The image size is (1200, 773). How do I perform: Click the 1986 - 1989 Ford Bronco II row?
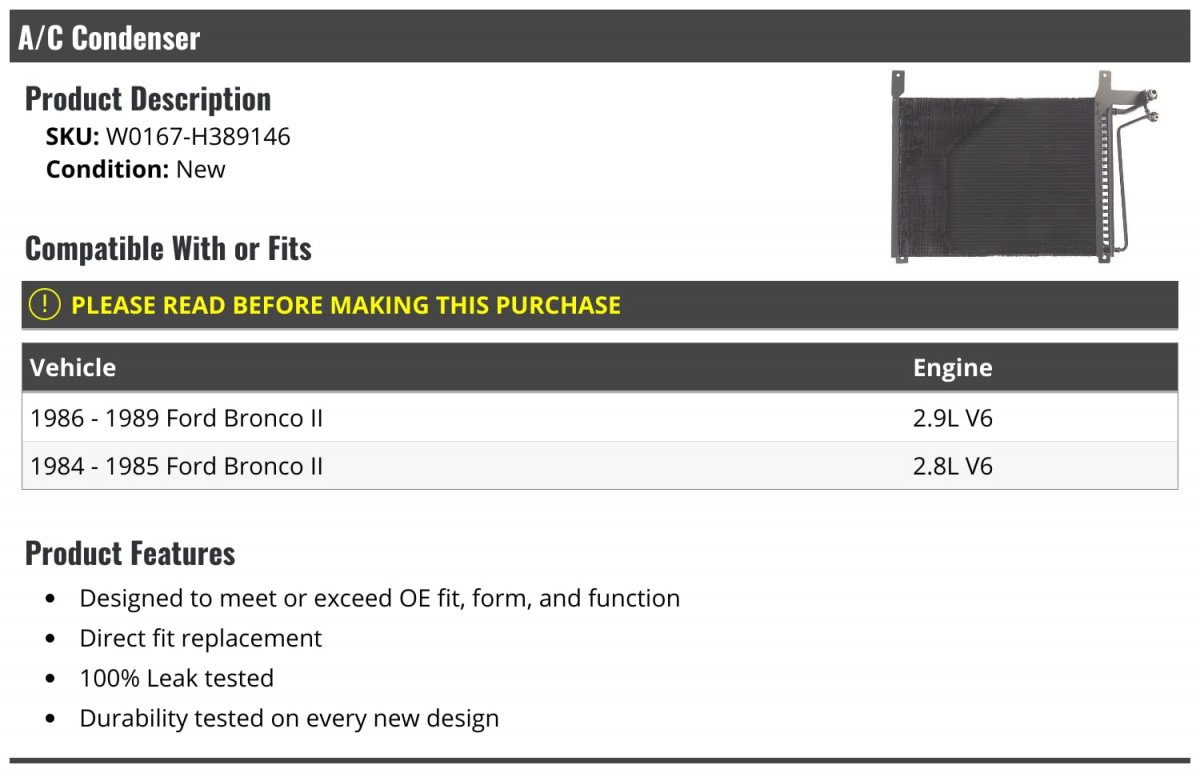pyautogui.click(x=600, y=418)
